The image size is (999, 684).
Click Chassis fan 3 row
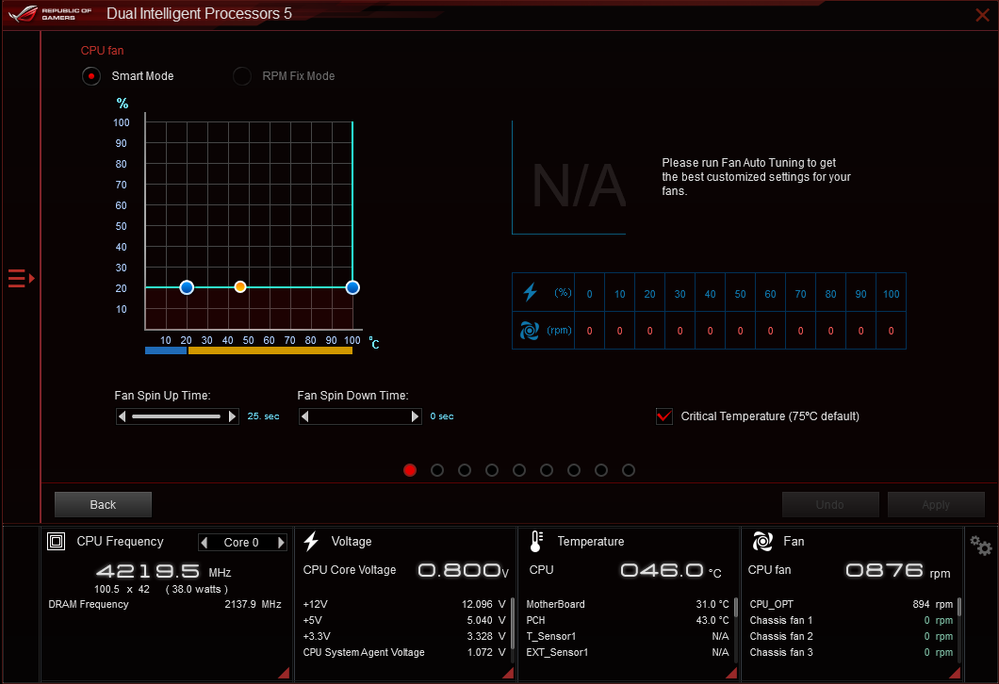click(851, 652)
